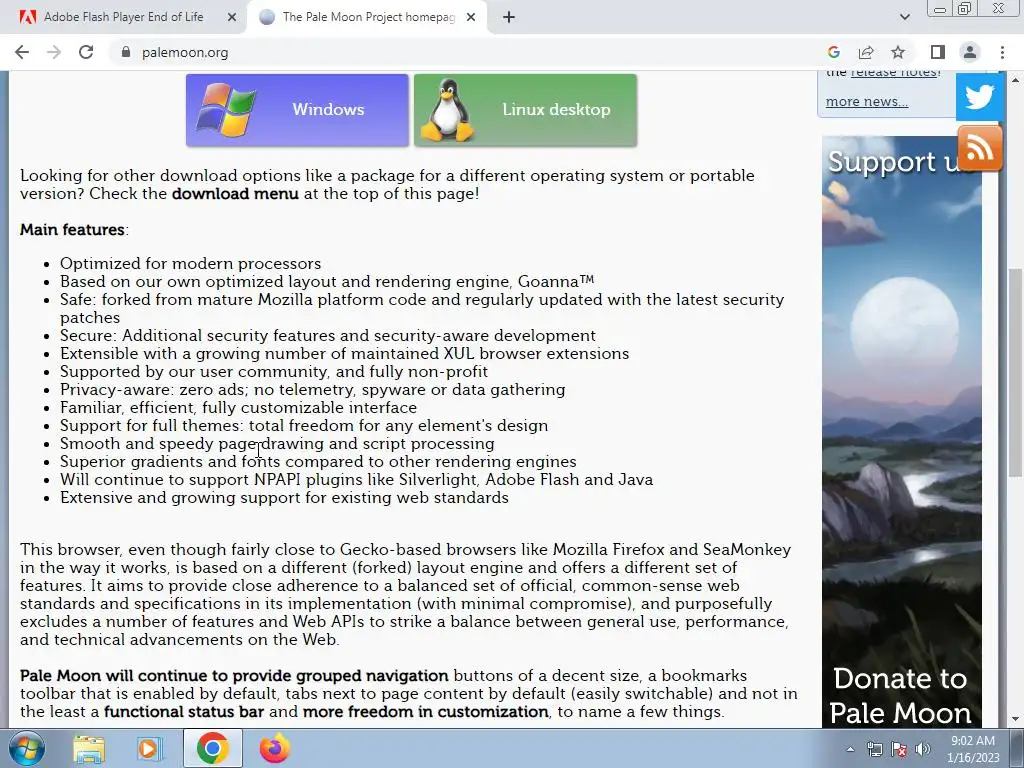This screenshot has width=1024, height=768.
Task: Open the volume speaker tray icon
Action: (x=923, y=749)
